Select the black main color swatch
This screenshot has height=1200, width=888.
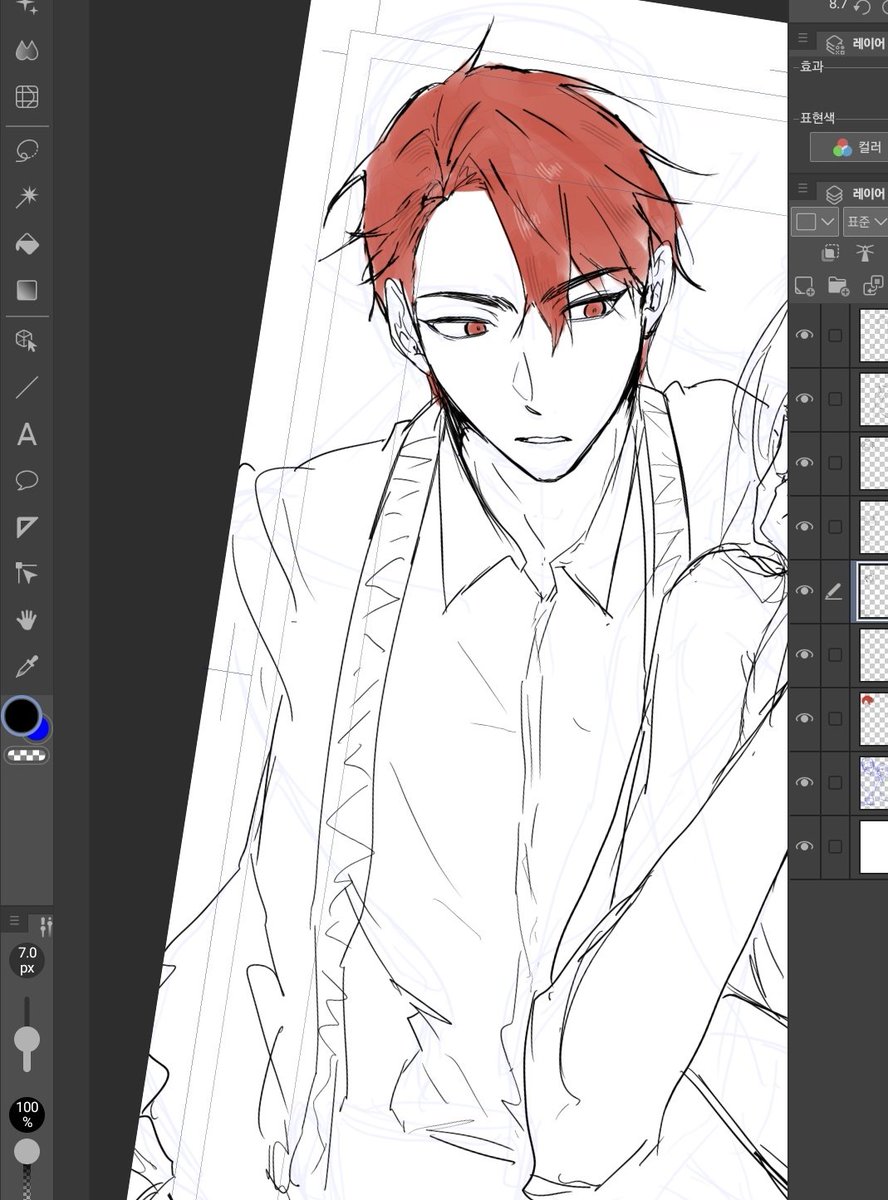(x=21, y=715)
